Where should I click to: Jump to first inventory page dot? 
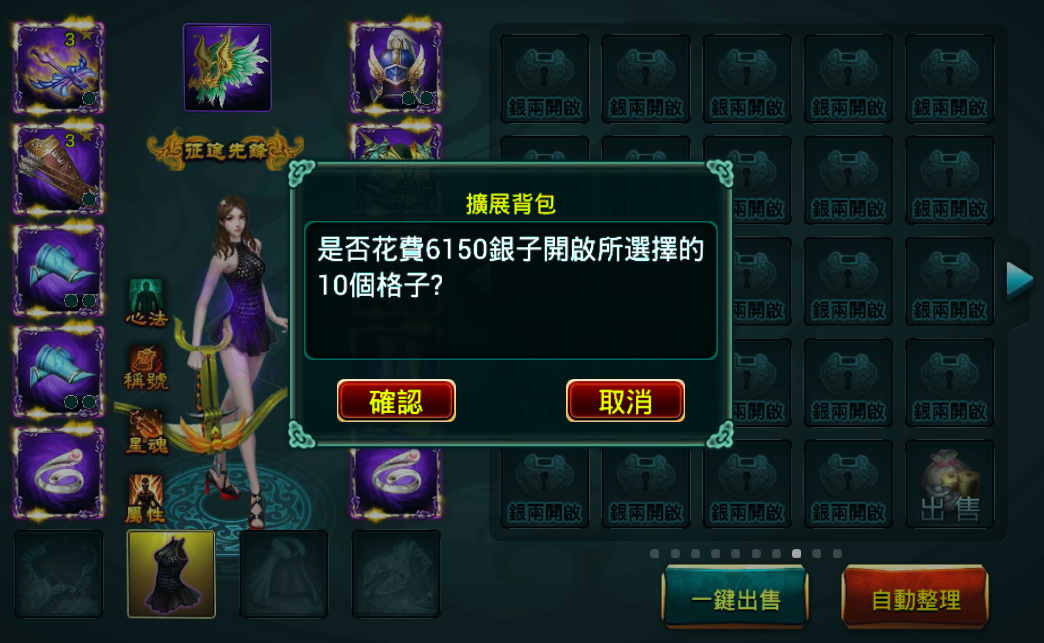(x=654, y=553)
